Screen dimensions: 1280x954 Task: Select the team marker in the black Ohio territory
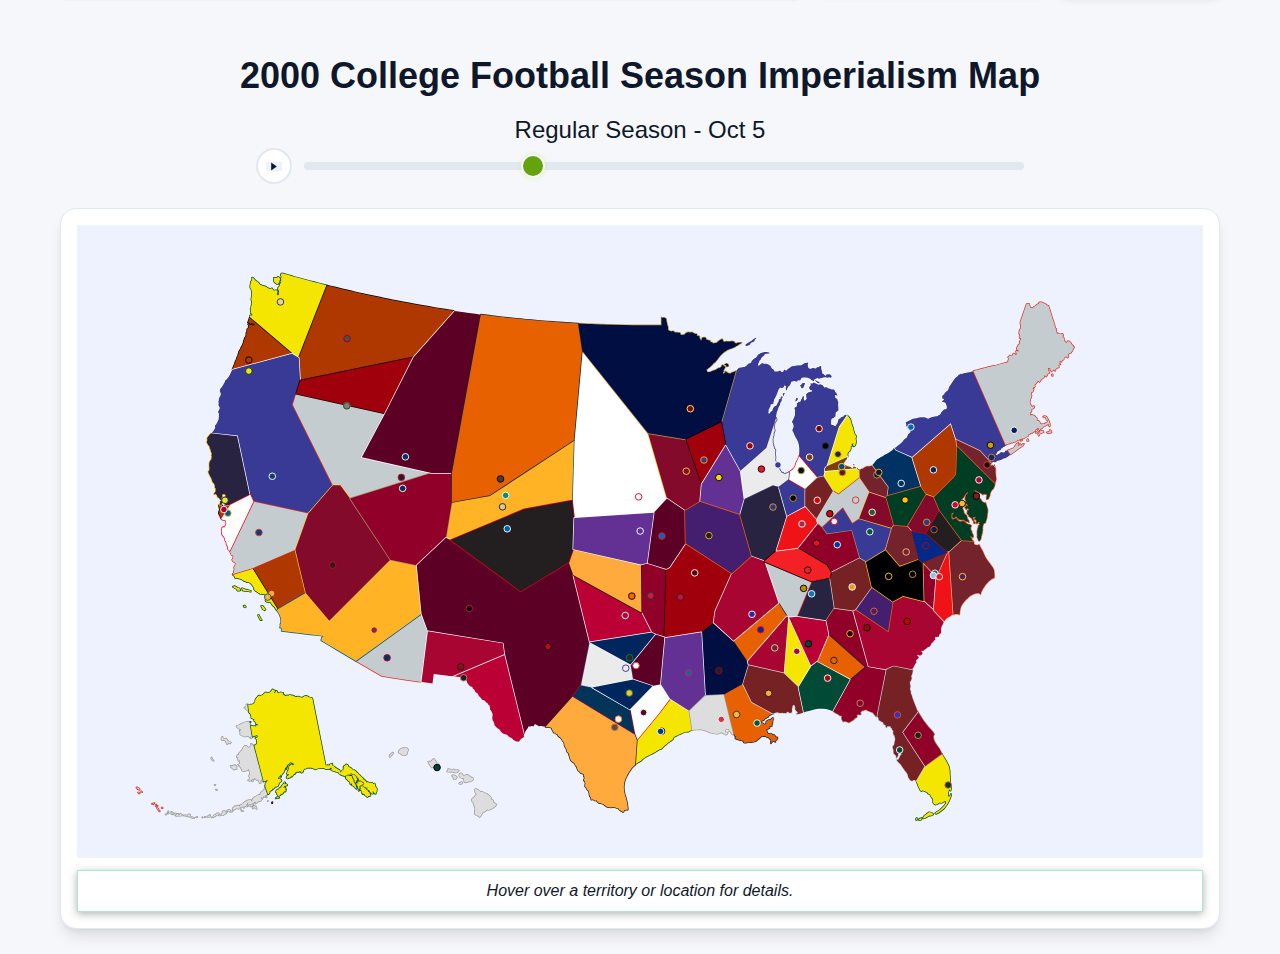pyautogui.click(x=889, y=576)
